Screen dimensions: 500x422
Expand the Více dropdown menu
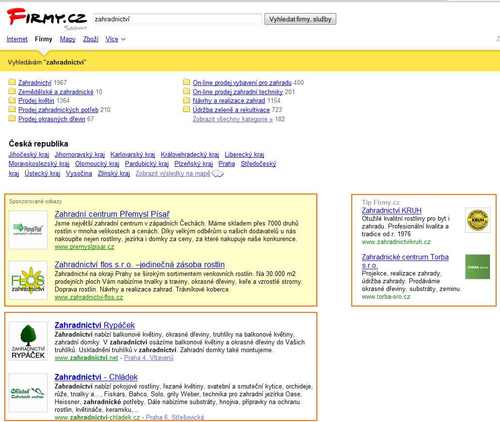[115, 39]
